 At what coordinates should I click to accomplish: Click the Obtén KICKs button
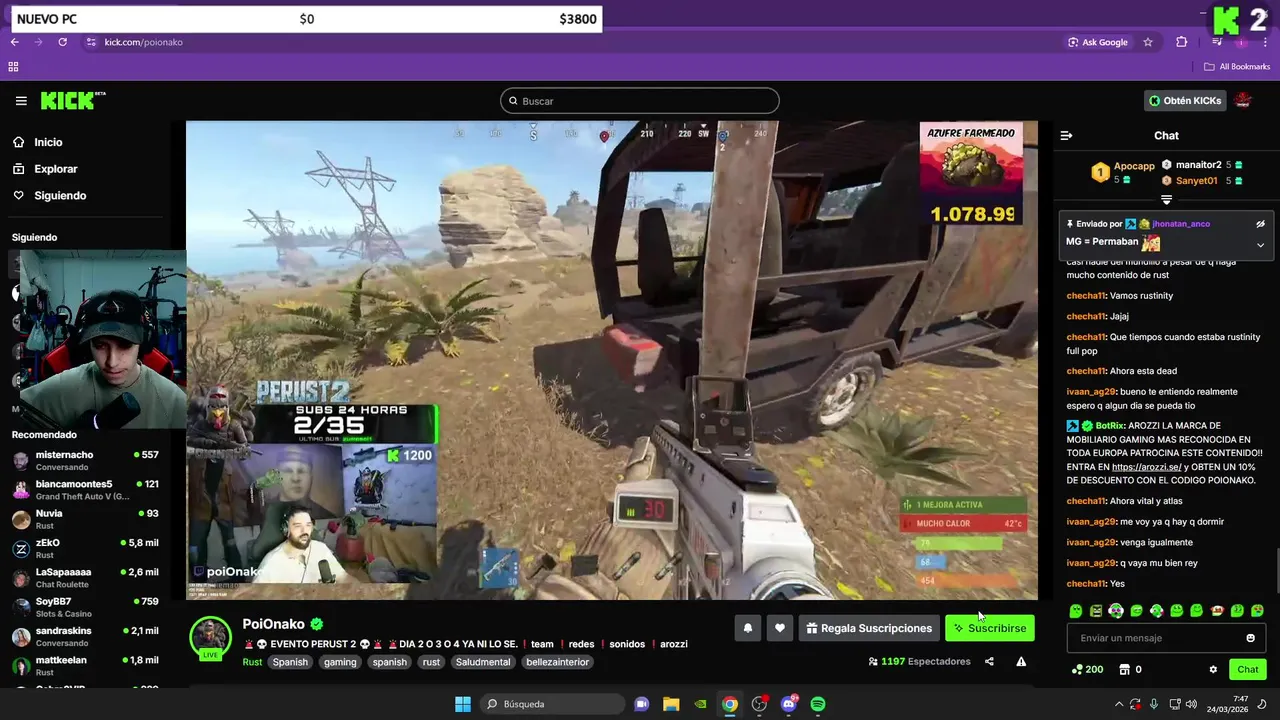(x=1185, y=101)
